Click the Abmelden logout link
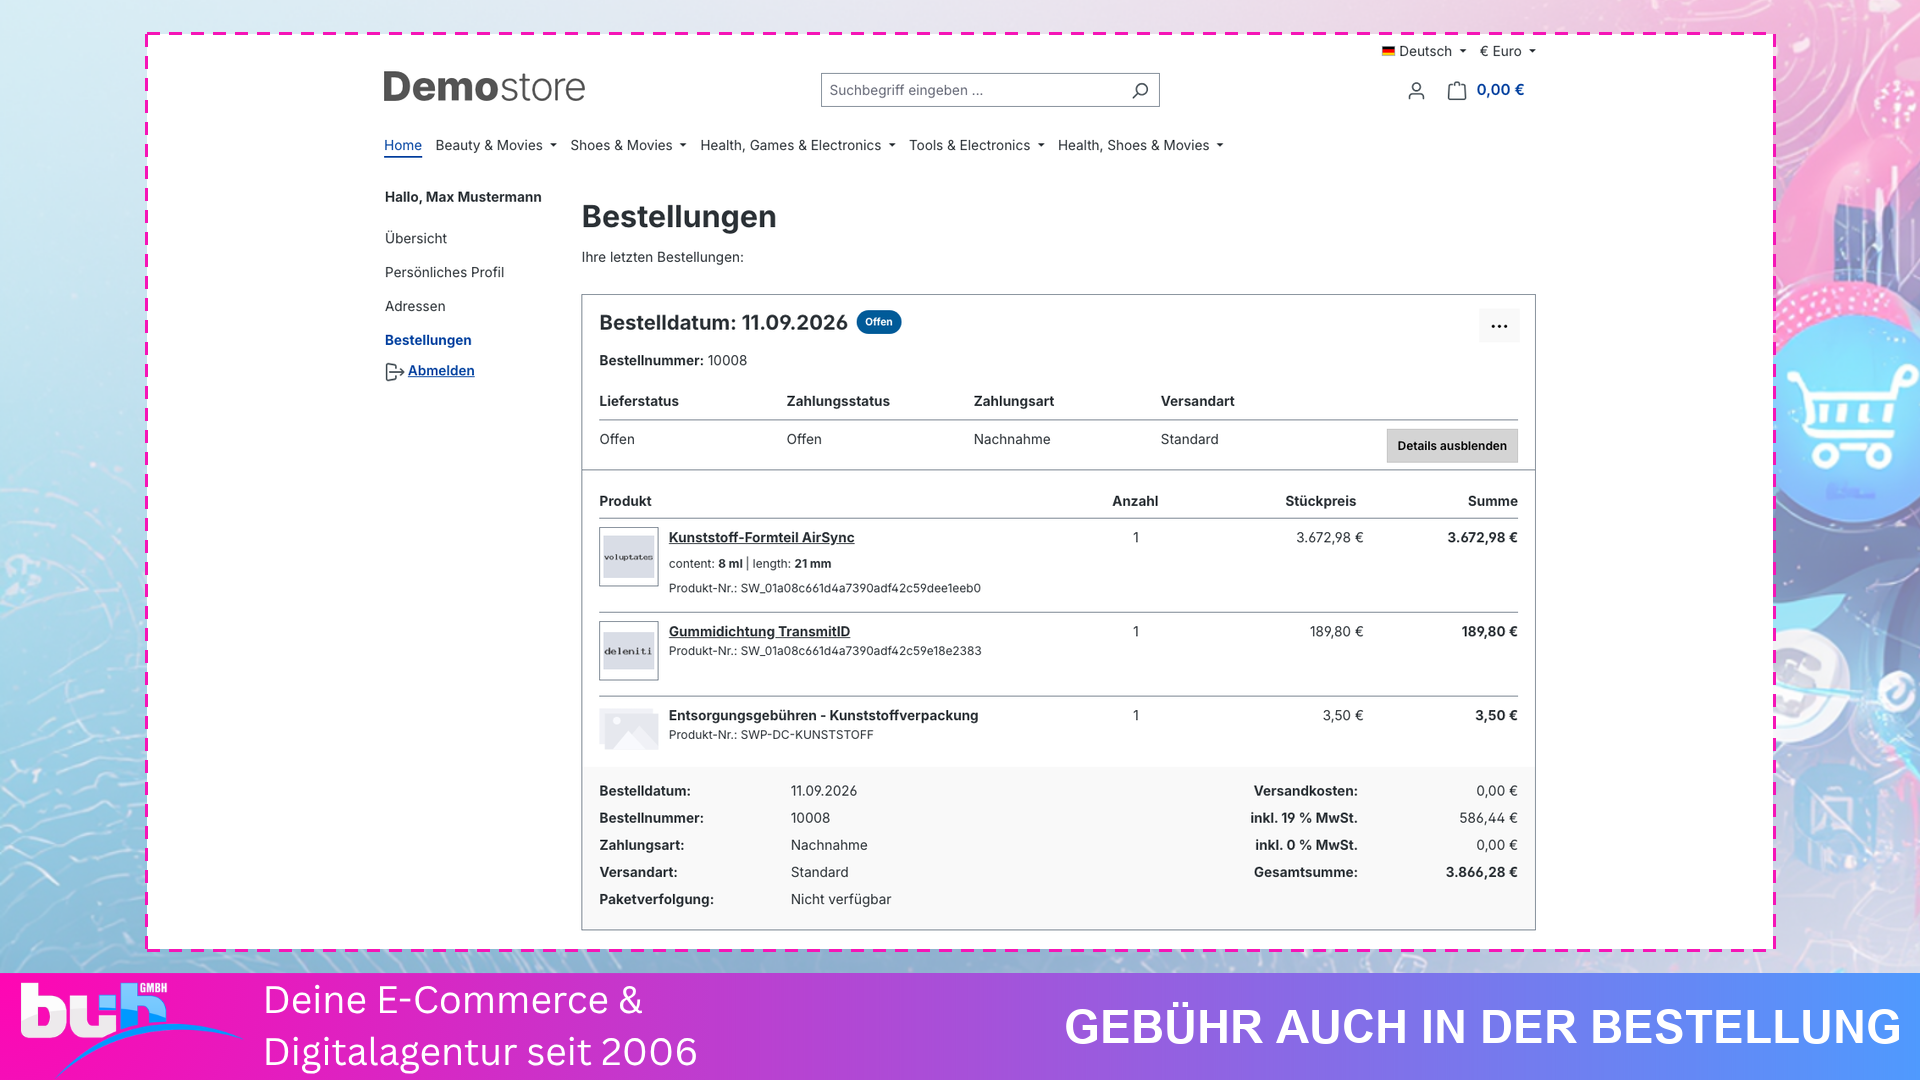 tap(441, 371)
